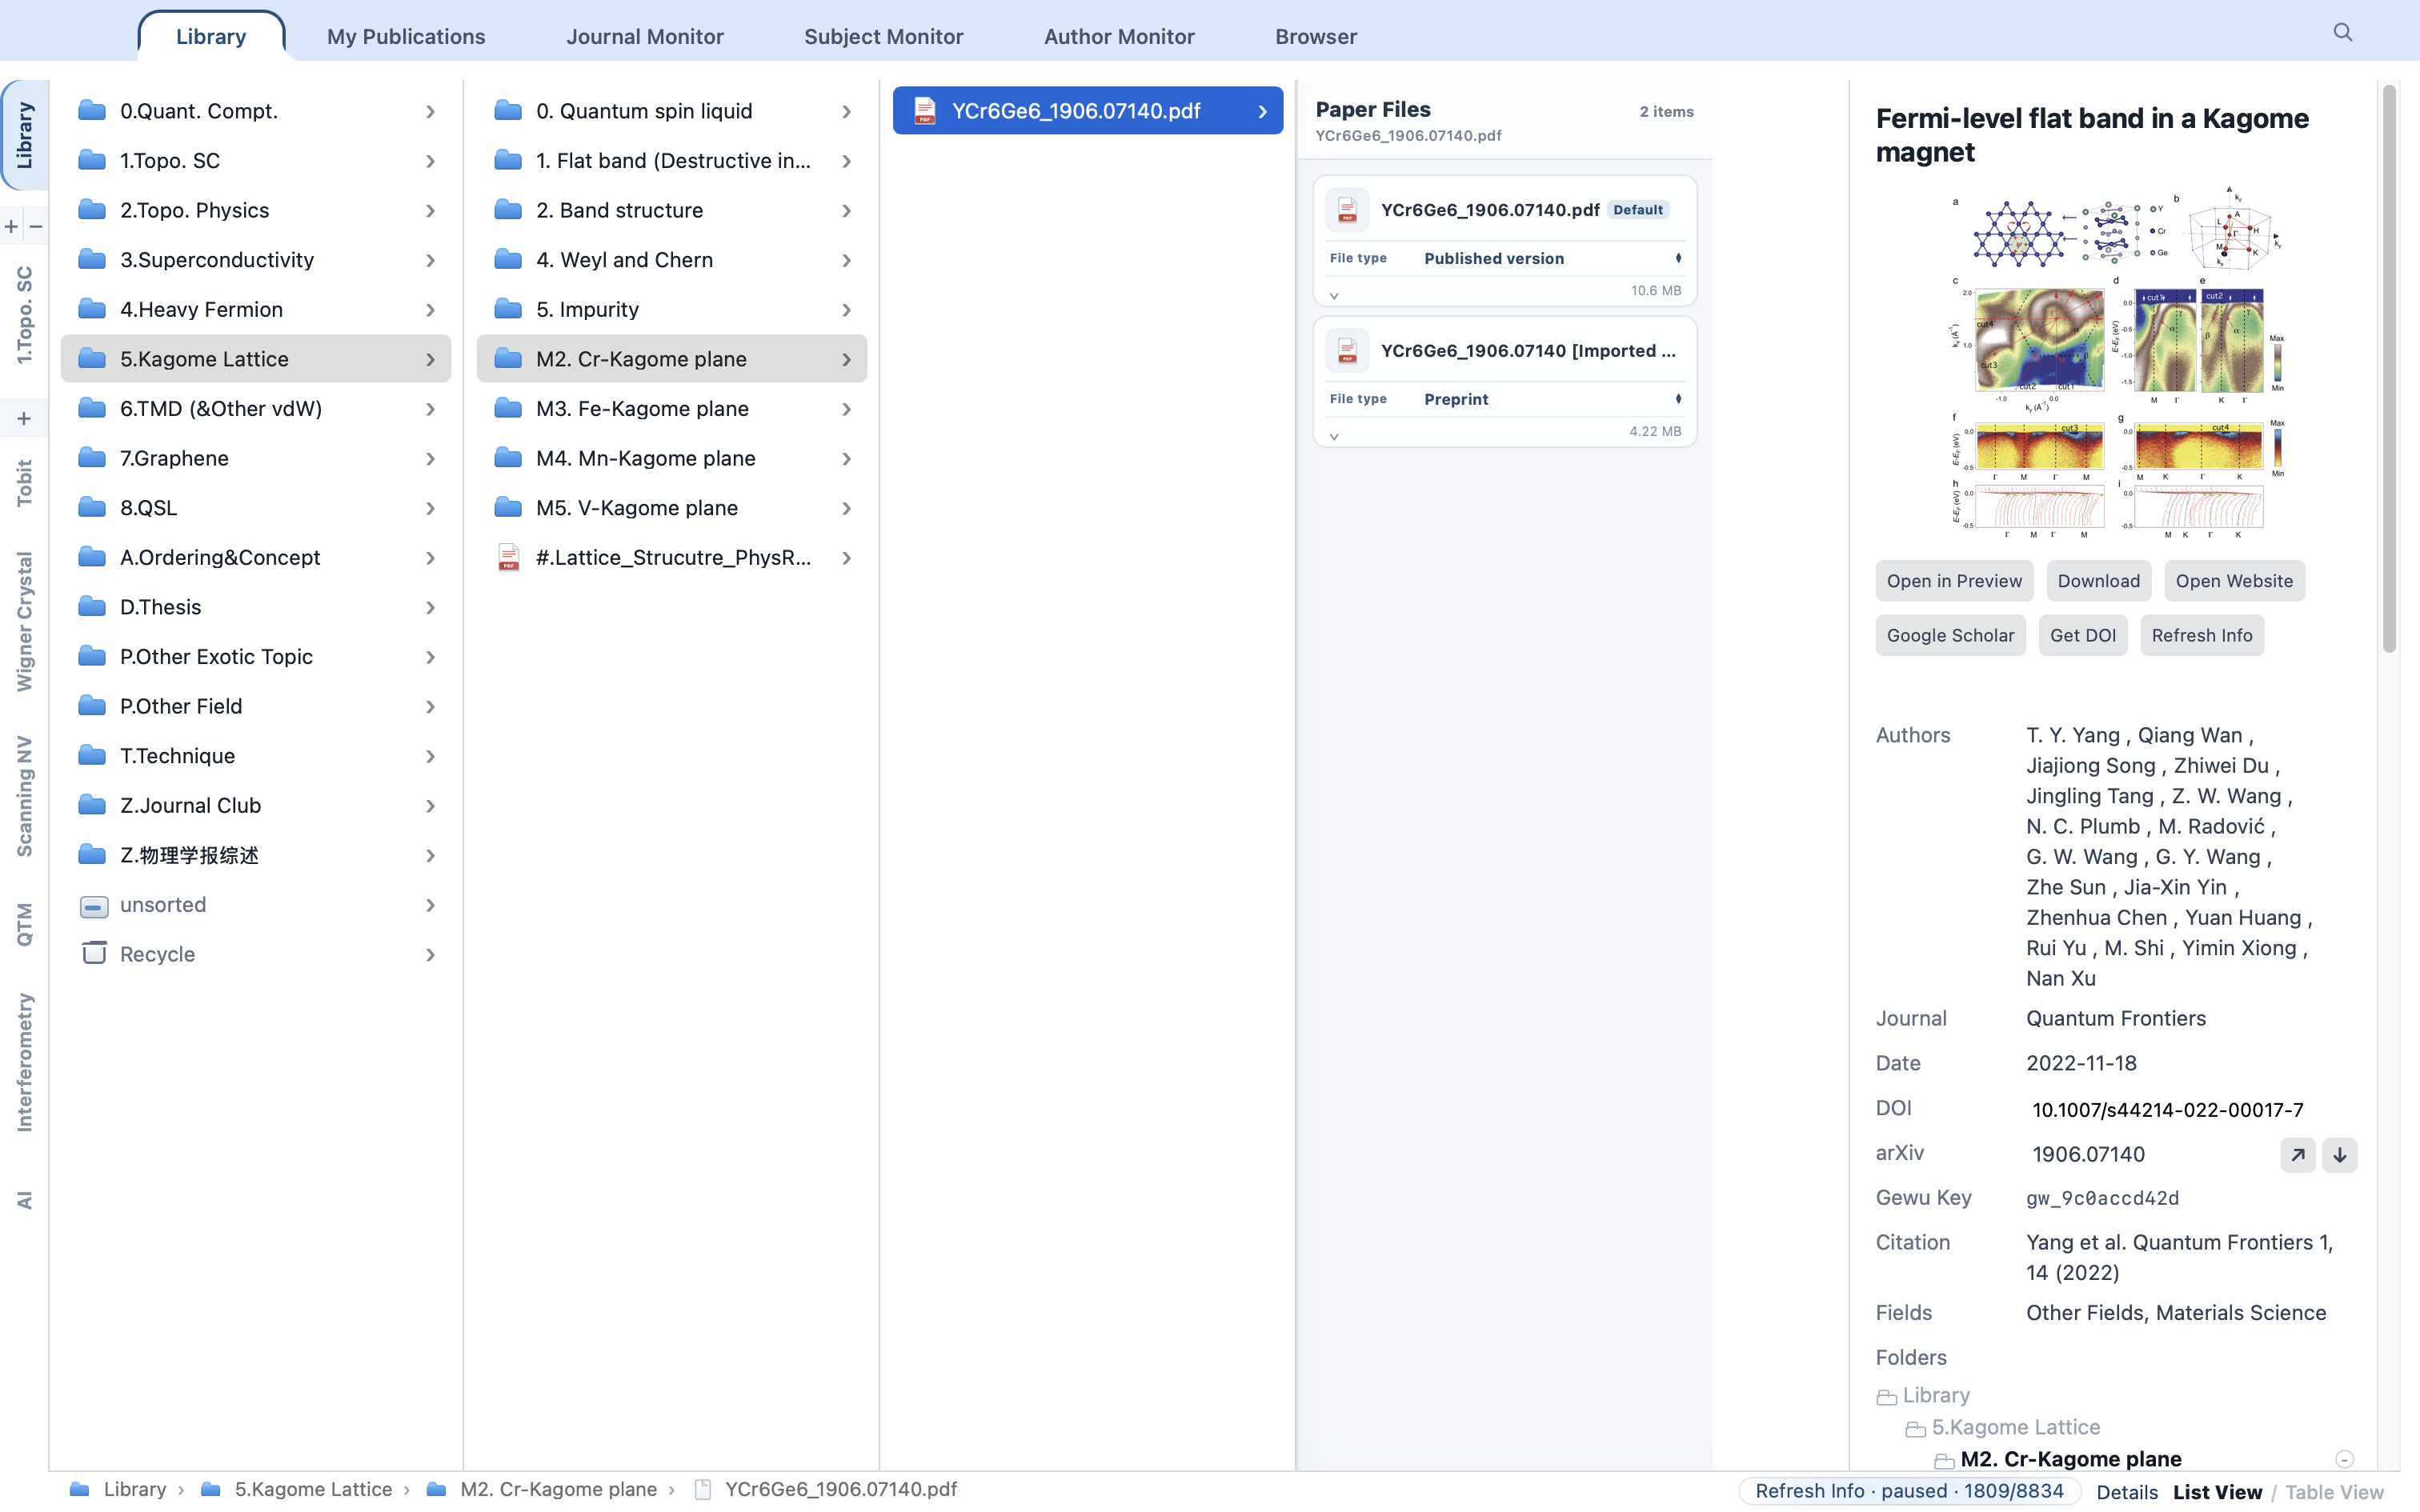Click Open in Preview button
The image size is (2420, 1512).
pyautogui.click(x=1954, y=581)
